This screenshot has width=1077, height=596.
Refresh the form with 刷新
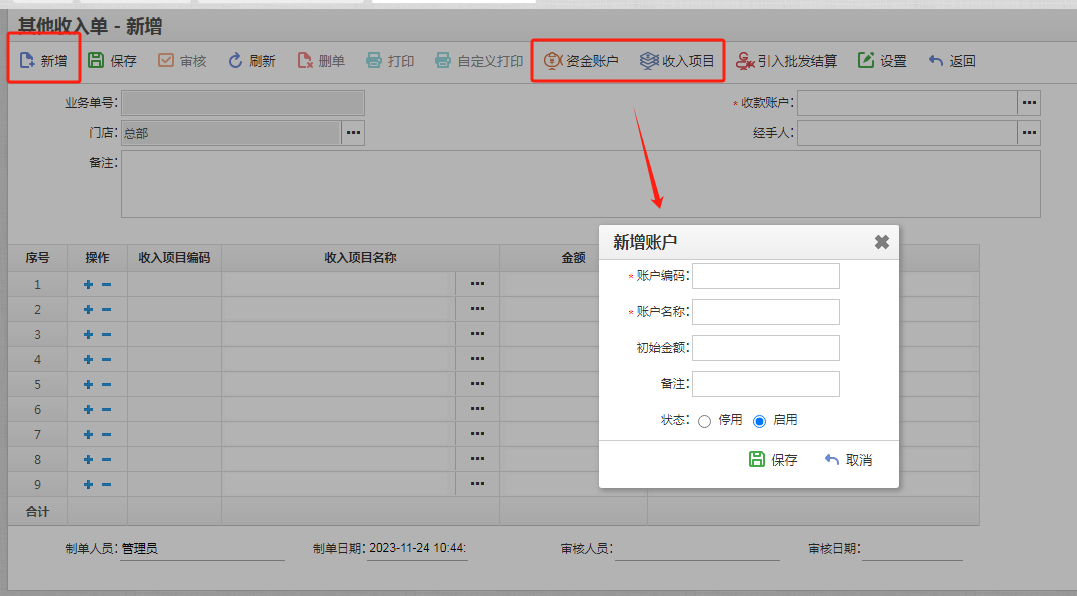click(x=251, y=60)
